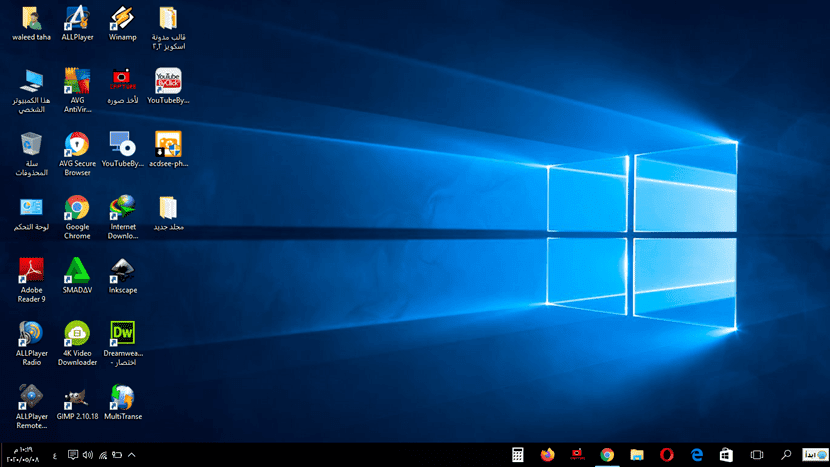Switch input language via ع indicator

(55, 455)
